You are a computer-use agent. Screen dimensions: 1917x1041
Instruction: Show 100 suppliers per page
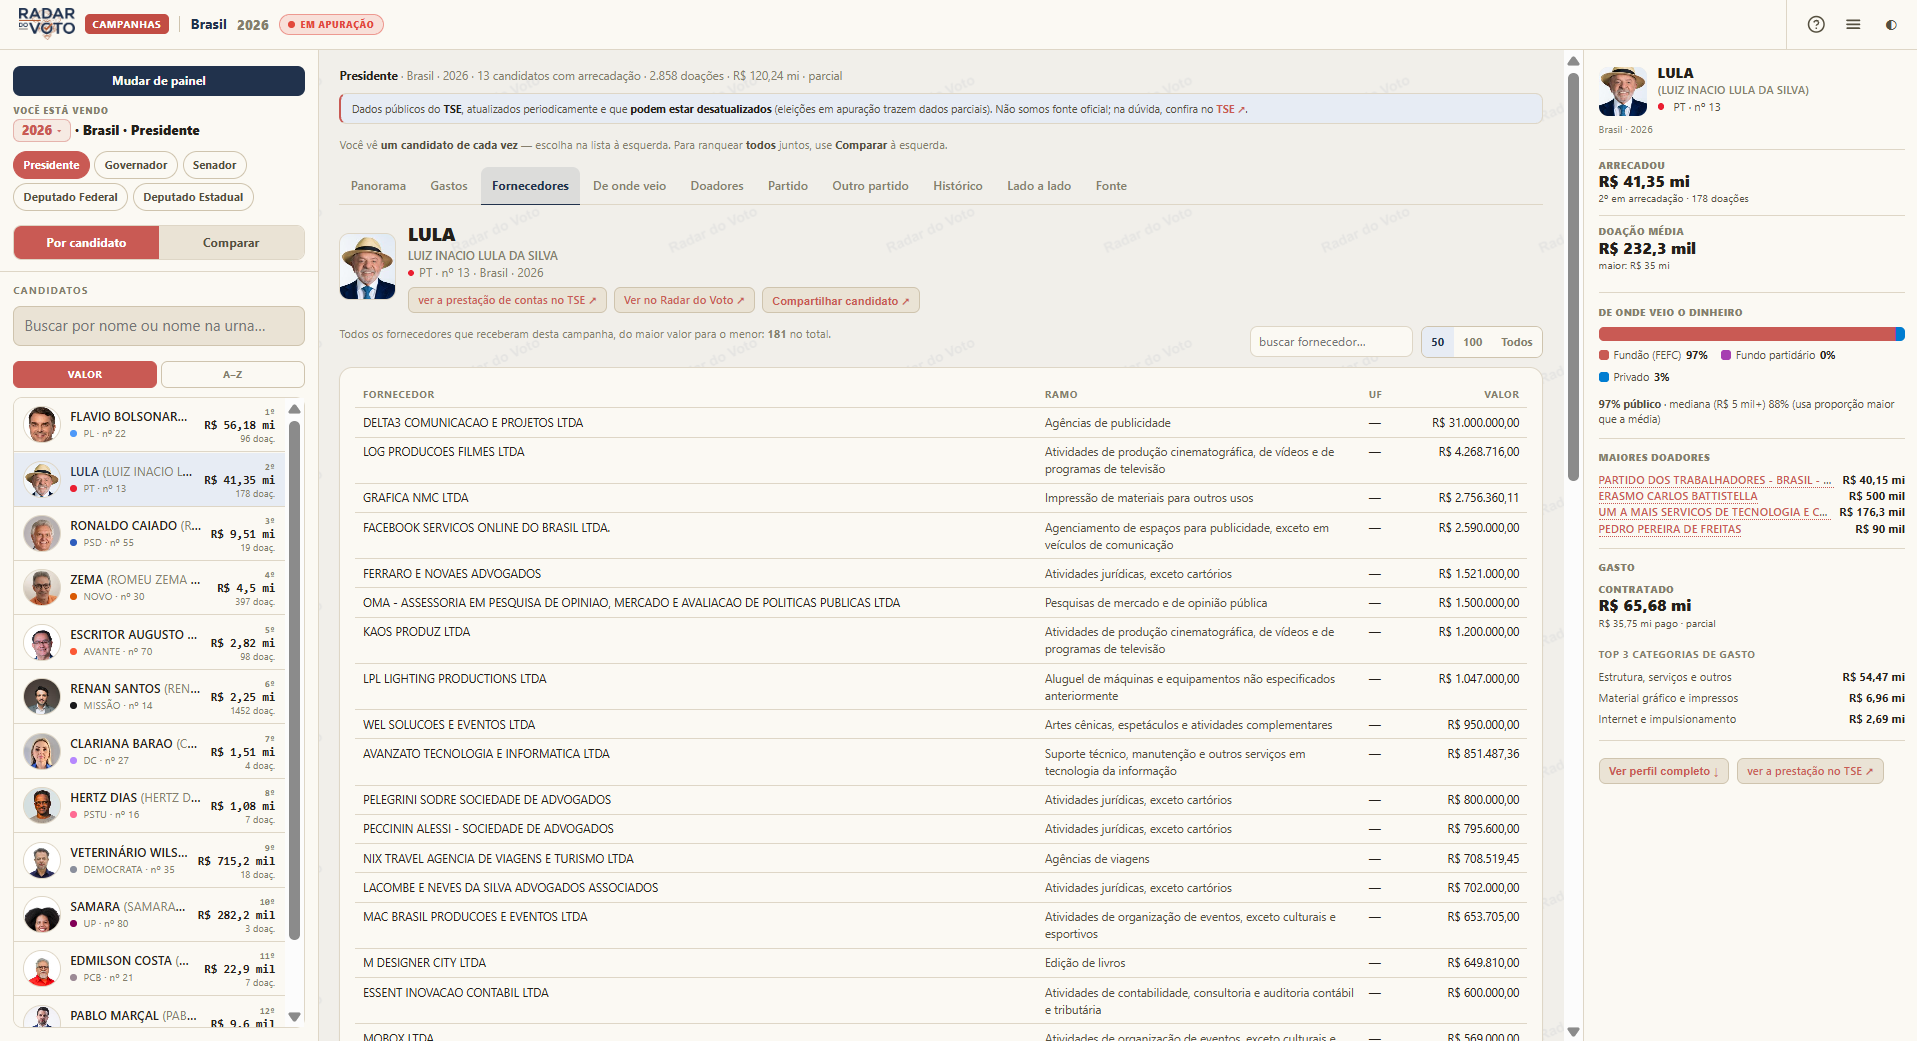[x=1472, y=342]
